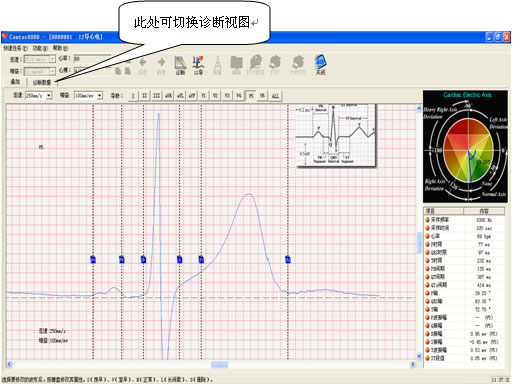Click the horizontal scrollbar thumb under waveform
The image size is (513, 387).
pos(220,364)
